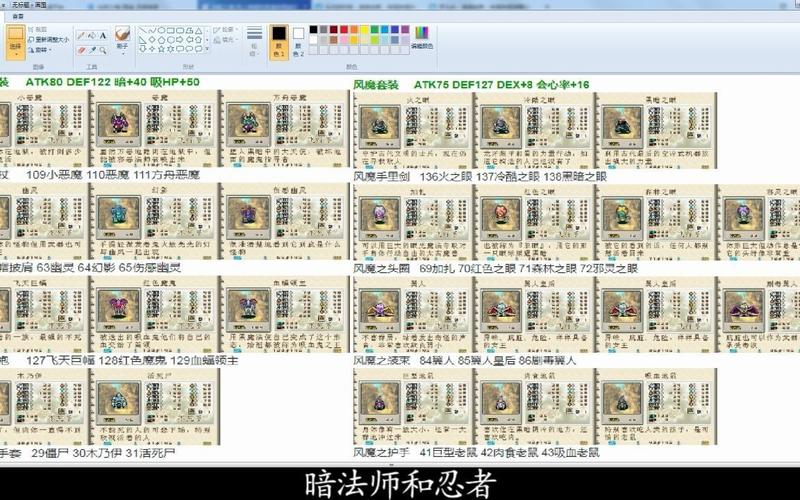This screenshot has height=500, width=800.
Task: Choose the Curve shape
Action: pyautogui.click(x=152, y=31)
